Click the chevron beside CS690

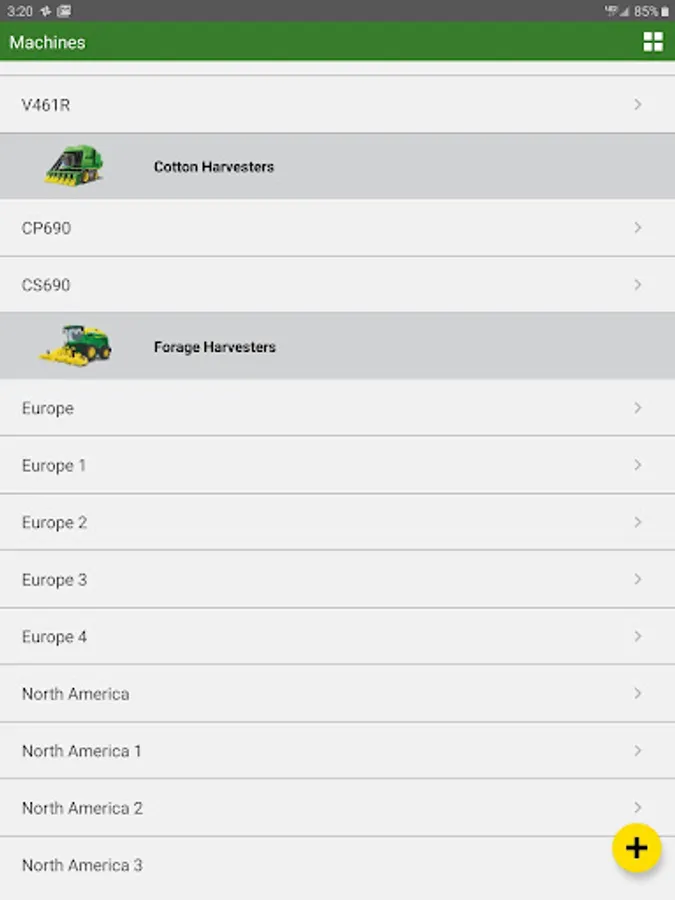[638, 285]
